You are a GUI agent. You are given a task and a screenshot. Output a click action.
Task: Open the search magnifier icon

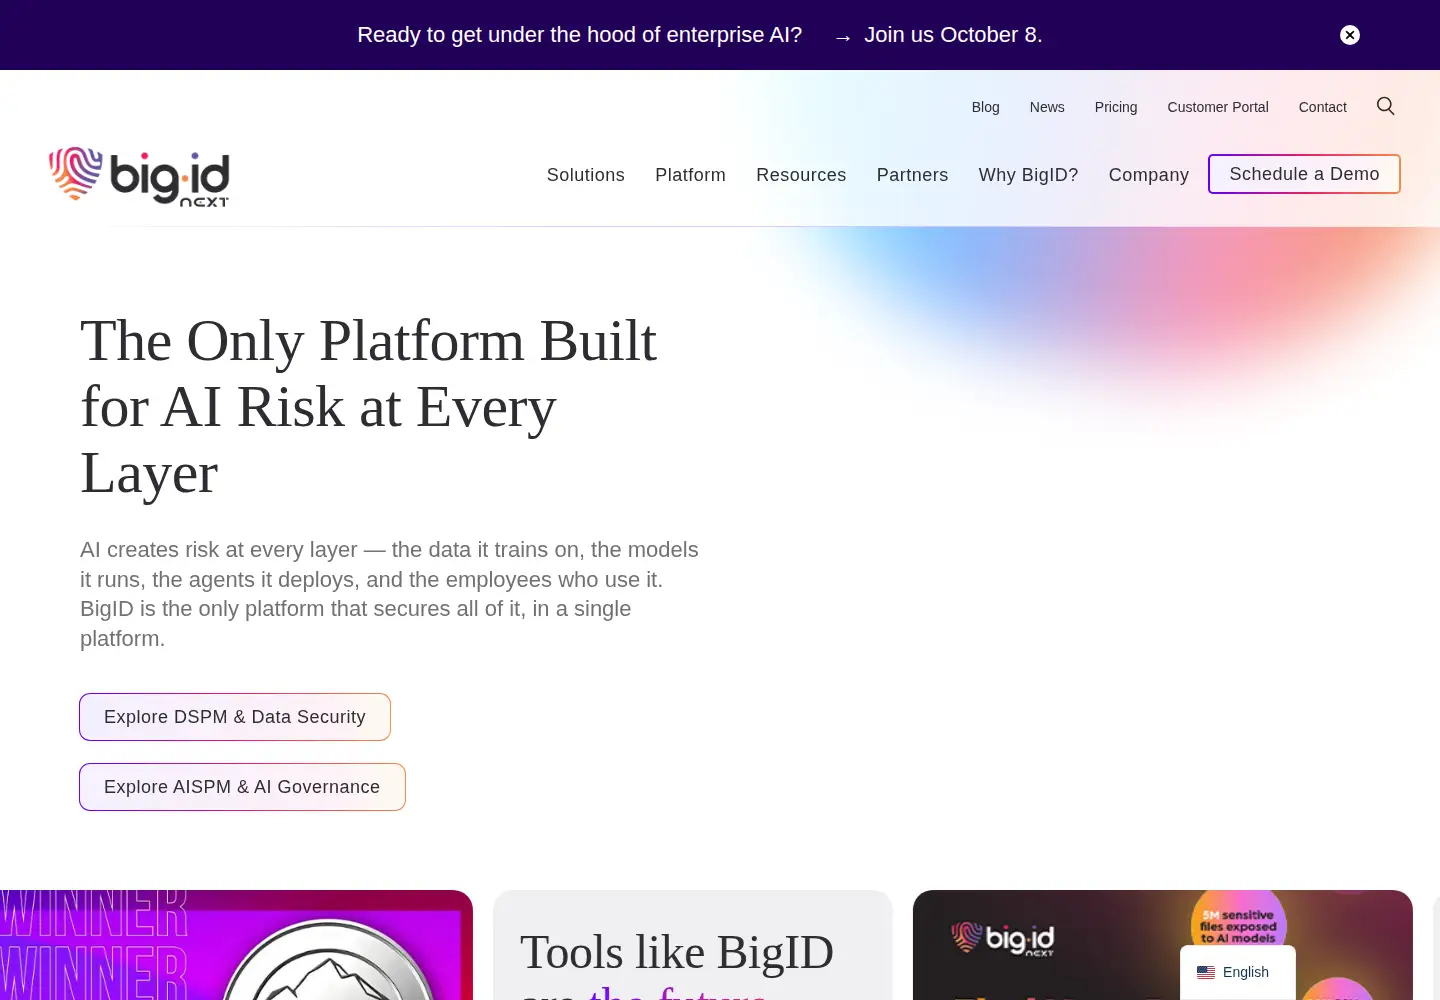pyautogui.click(x=1385, y=106)
